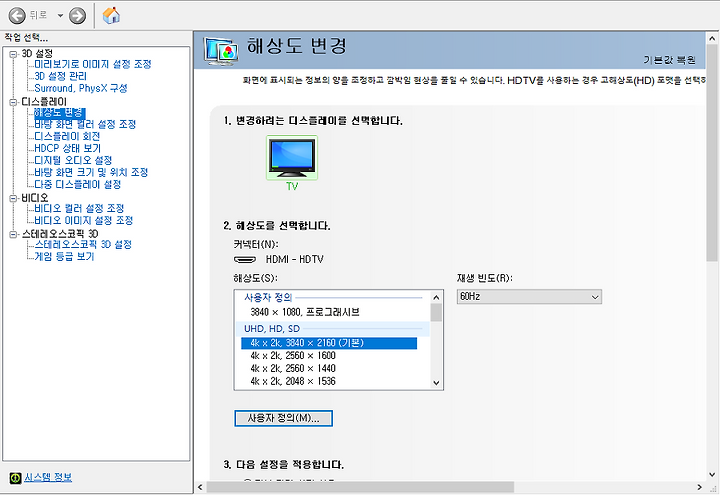Click main panel vertical scroll down arrow
This screenshot has height=495, width=720.
[x=712, y=474]
